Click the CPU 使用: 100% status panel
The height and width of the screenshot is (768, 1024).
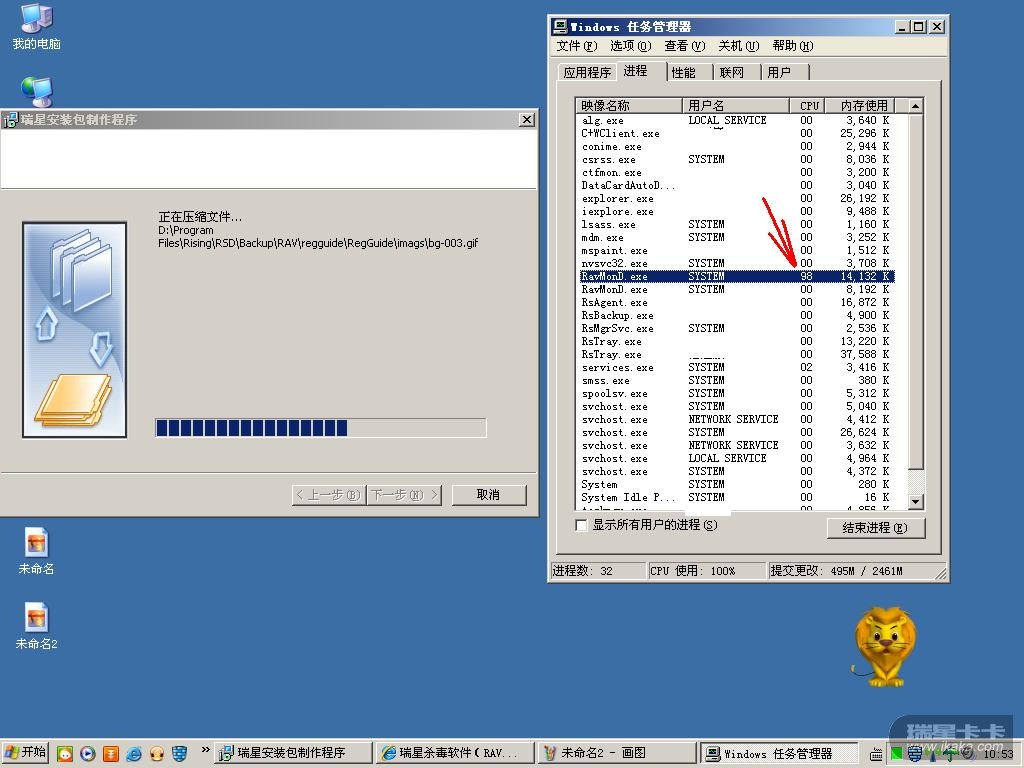(707, 571)
